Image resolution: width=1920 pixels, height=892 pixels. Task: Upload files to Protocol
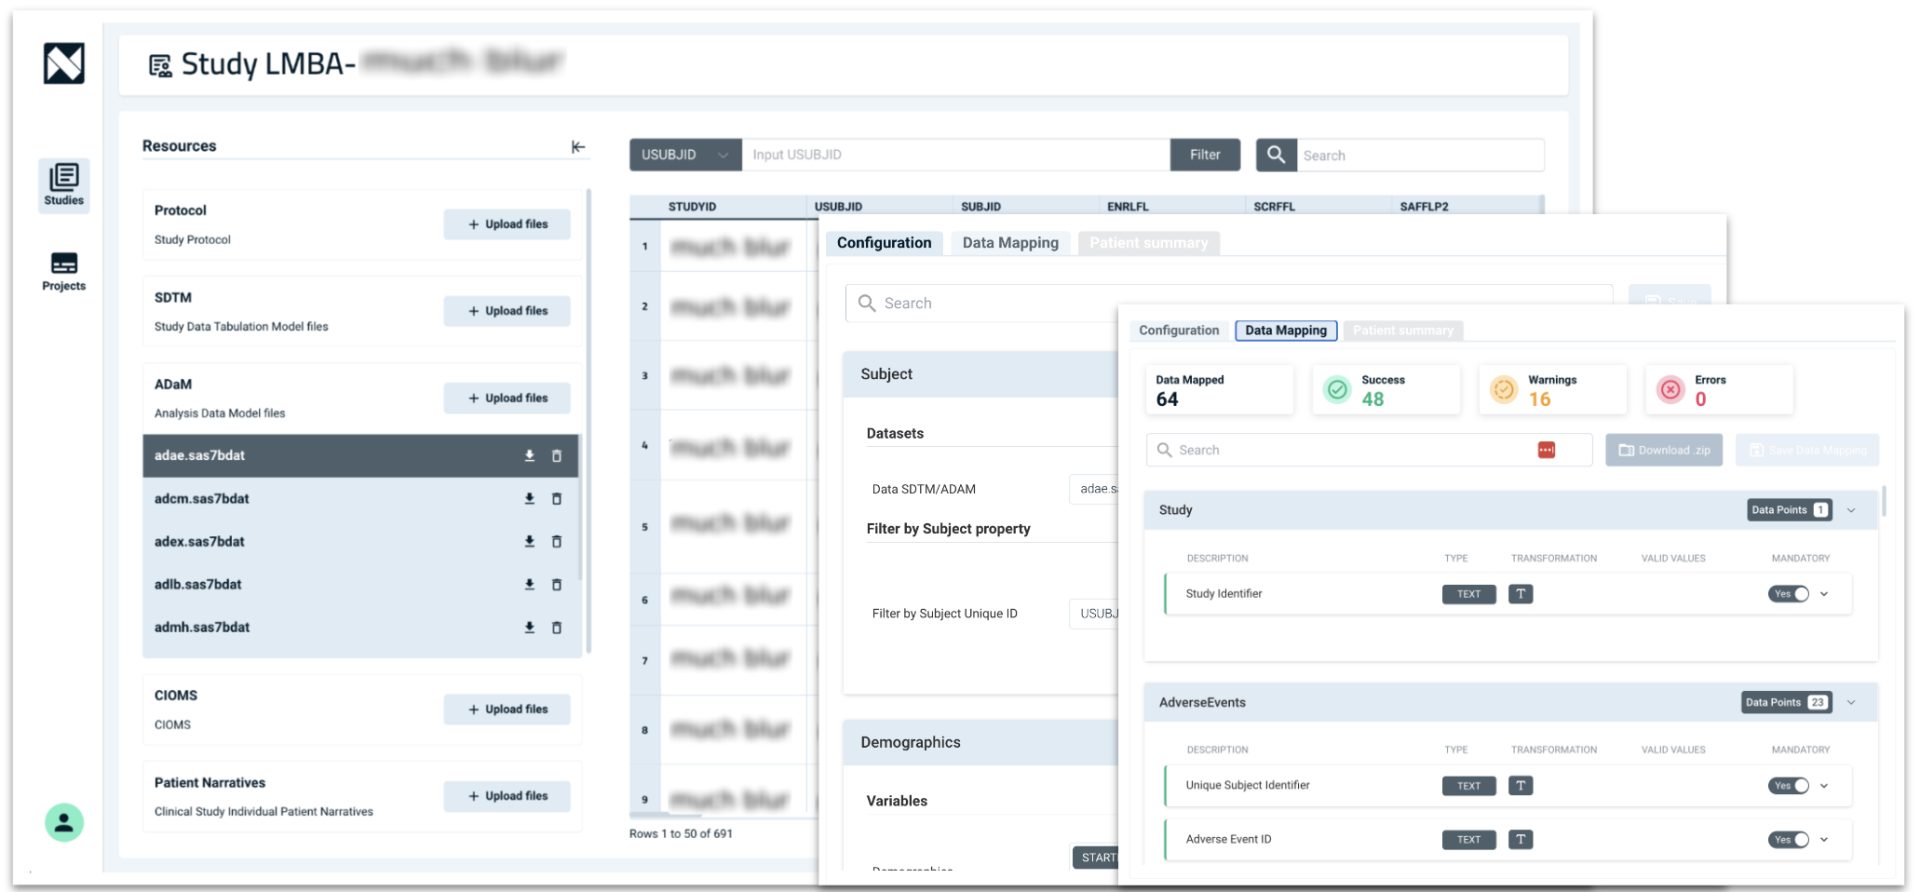click(x=507, y=225)
